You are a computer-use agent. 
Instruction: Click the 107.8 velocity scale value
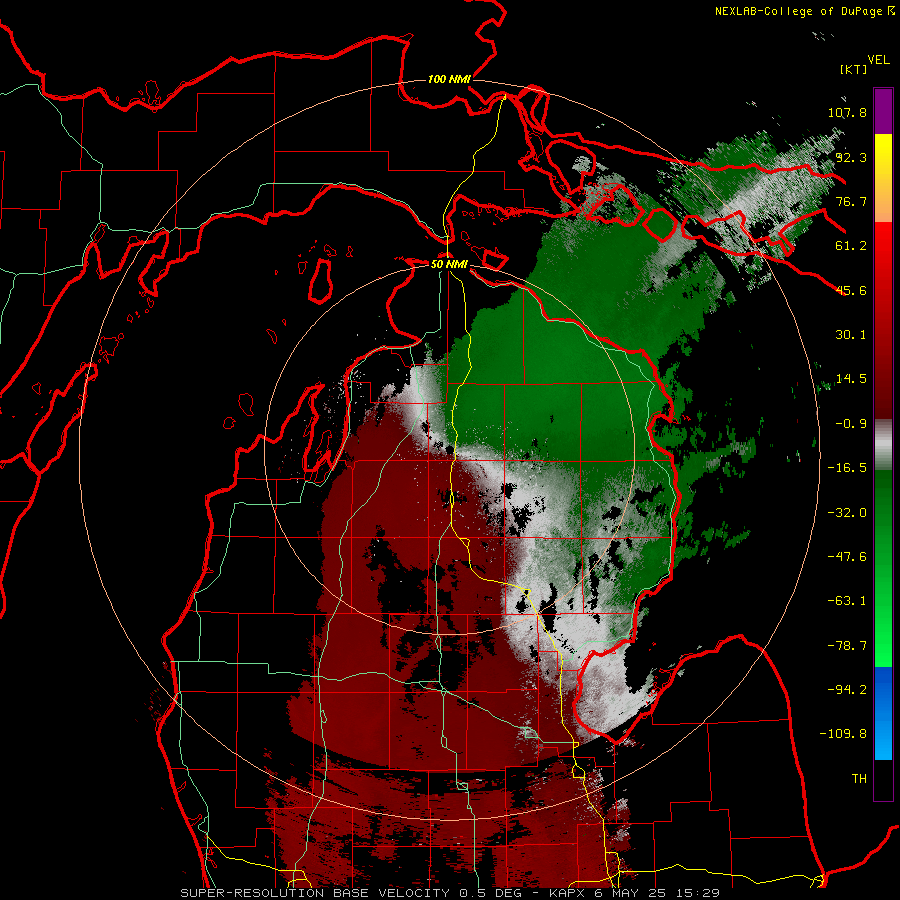847,112
